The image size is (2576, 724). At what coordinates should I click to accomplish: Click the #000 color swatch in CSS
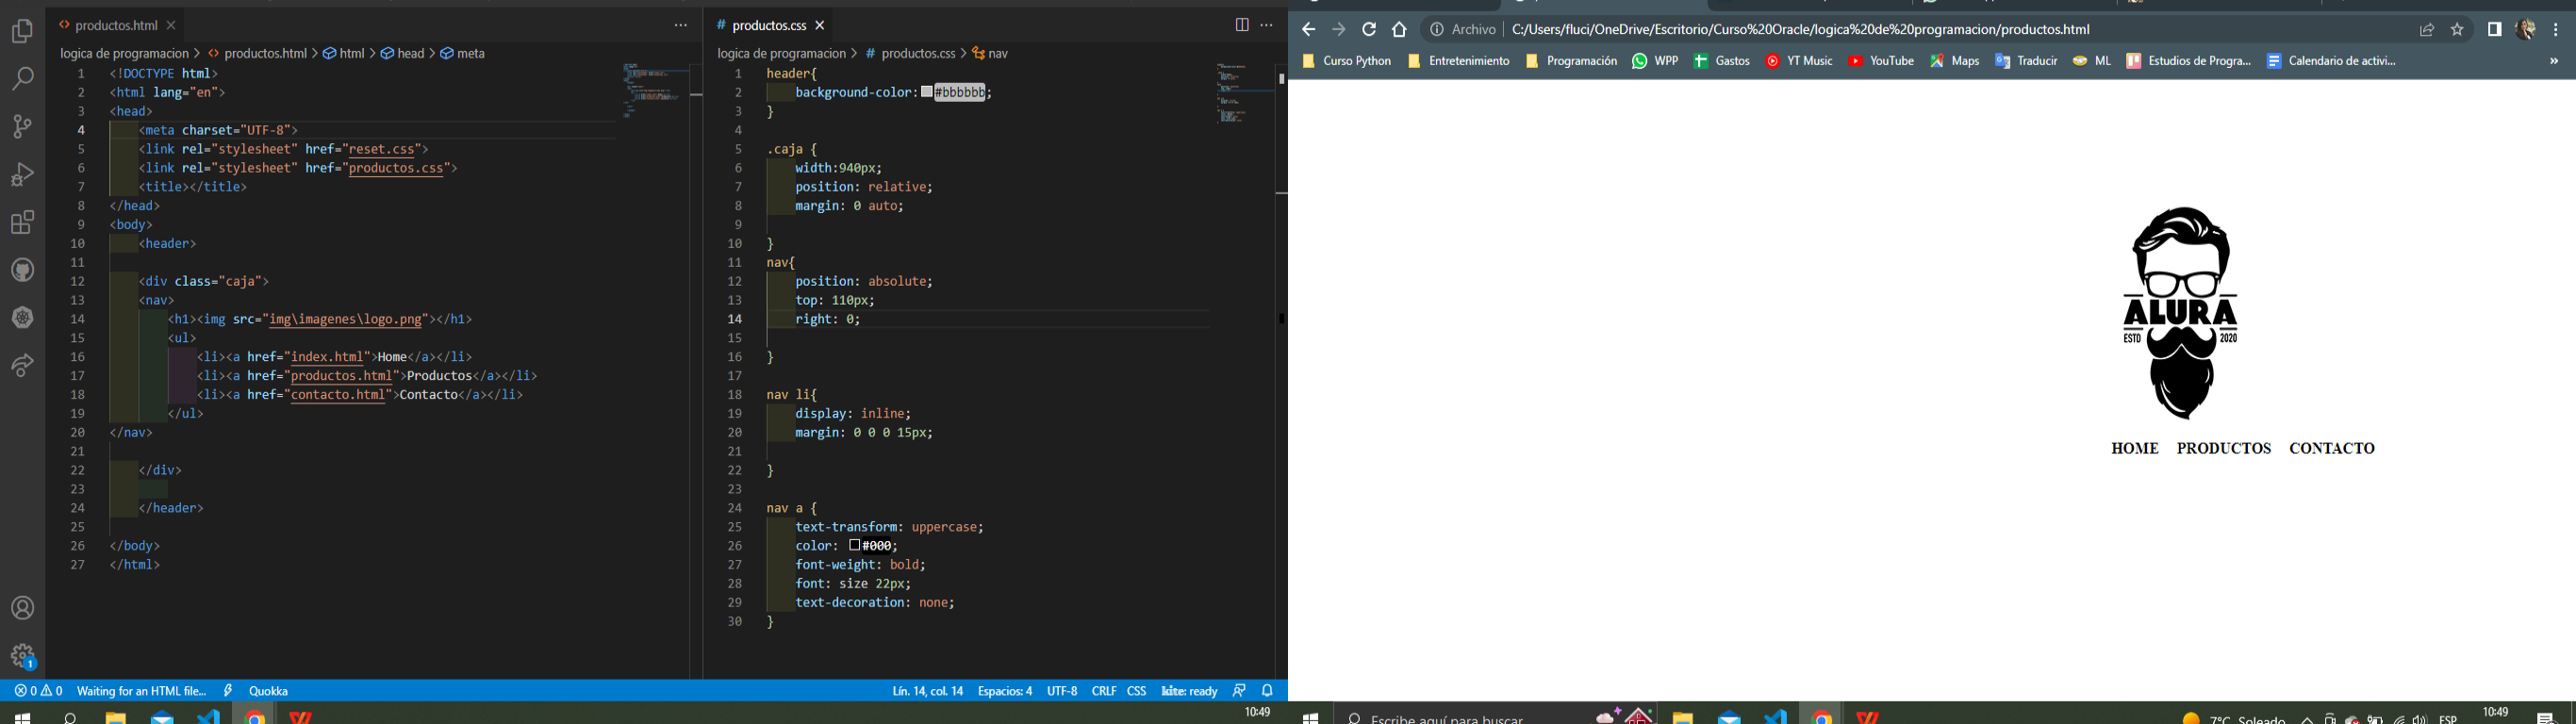point(855,546)
